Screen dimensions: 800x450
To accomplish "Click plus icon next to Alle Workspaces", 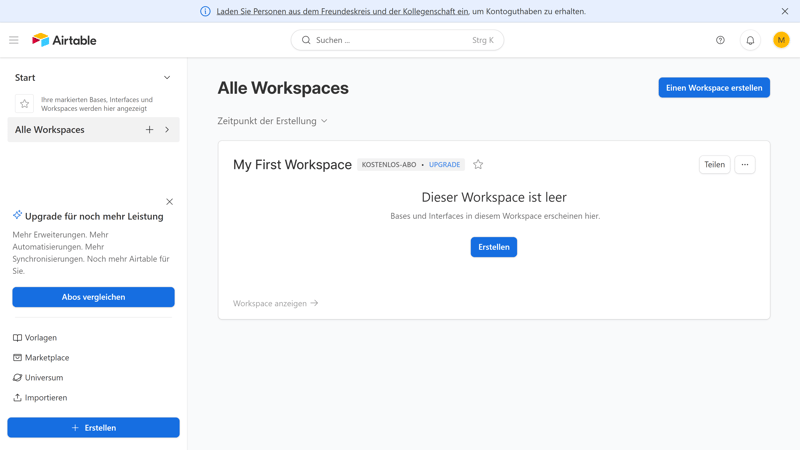I will [x=150, y=130].
